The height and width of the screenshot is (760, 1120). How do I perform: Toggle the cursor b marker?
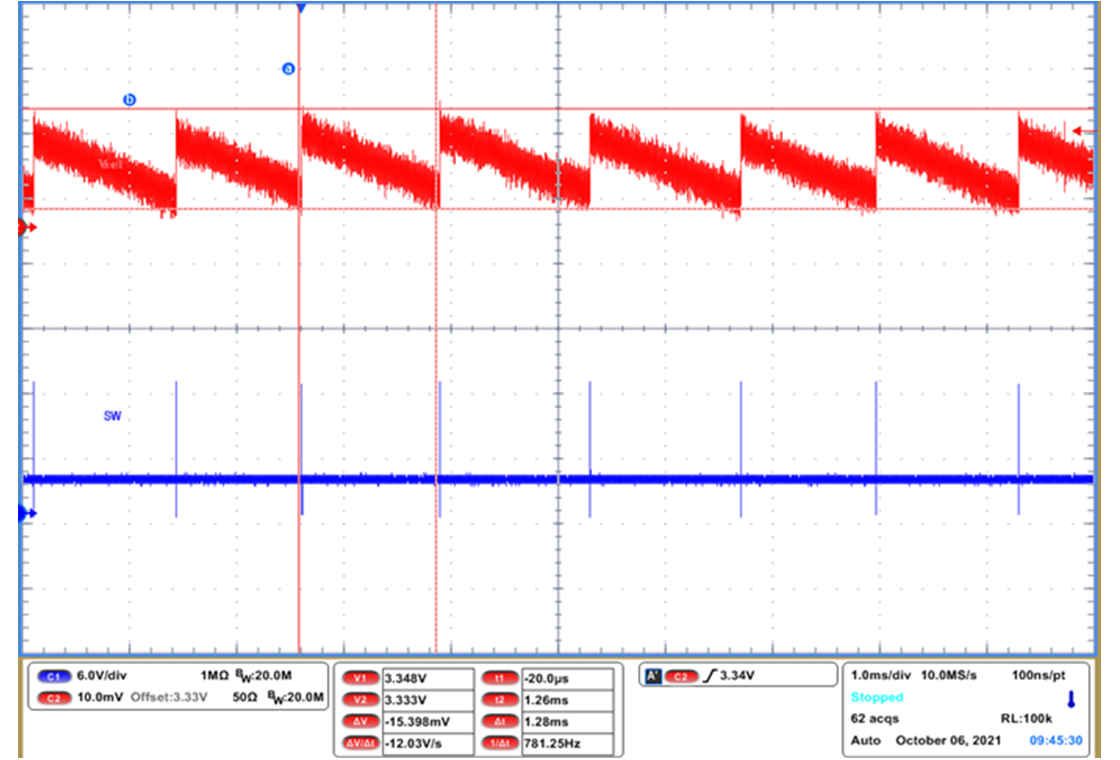(x=130, y=99)
